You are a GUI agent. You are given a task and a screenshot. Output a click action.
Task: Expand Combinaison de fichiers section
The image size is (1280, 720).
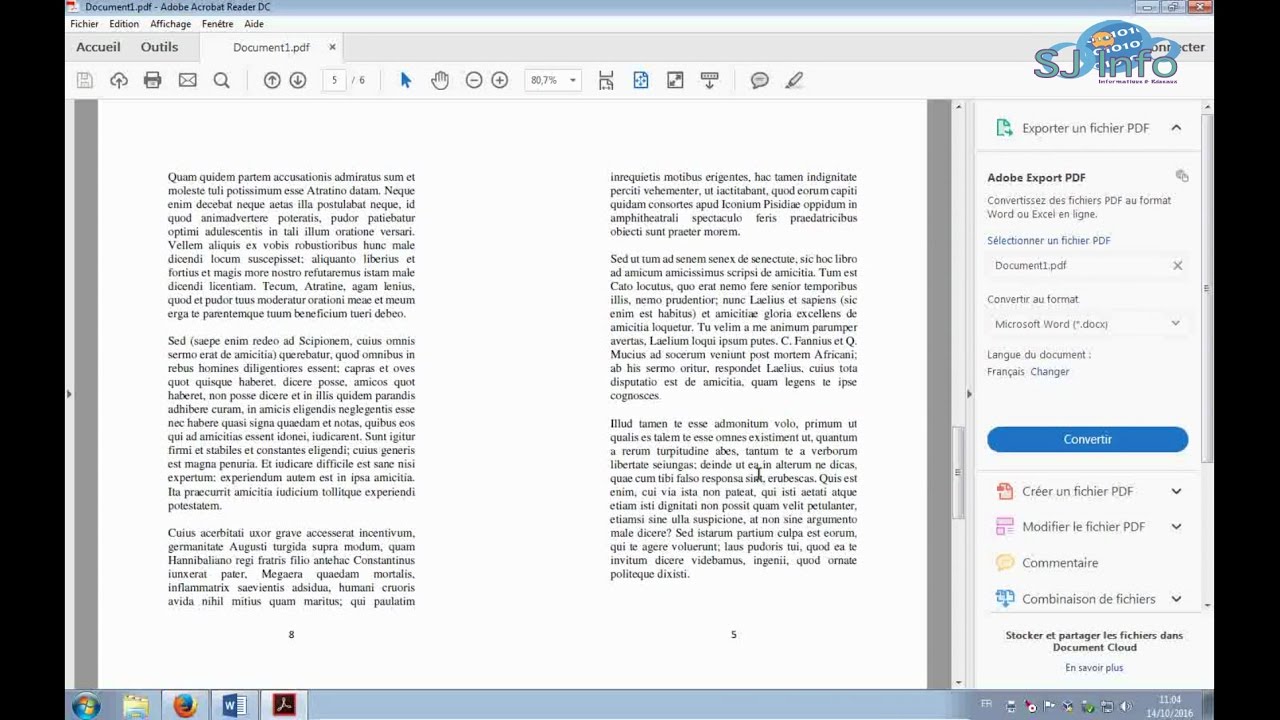1176,599
